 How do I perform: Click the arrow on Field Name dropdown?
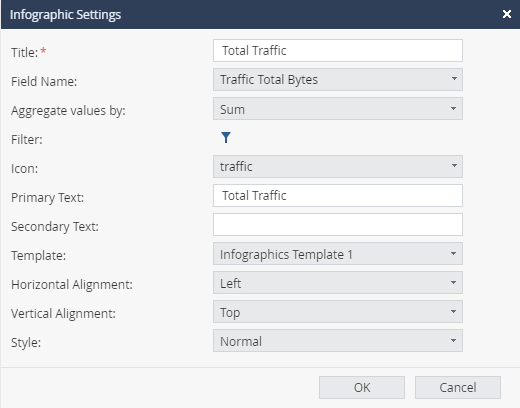click(454, 79)
